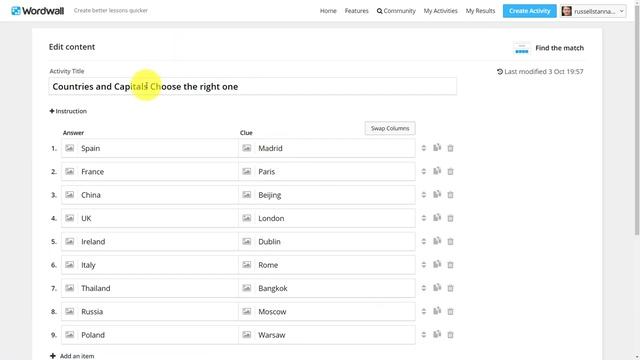Screen dimensions: 640x360
Task: Add an image to China answer
Action: click(70, 195)
